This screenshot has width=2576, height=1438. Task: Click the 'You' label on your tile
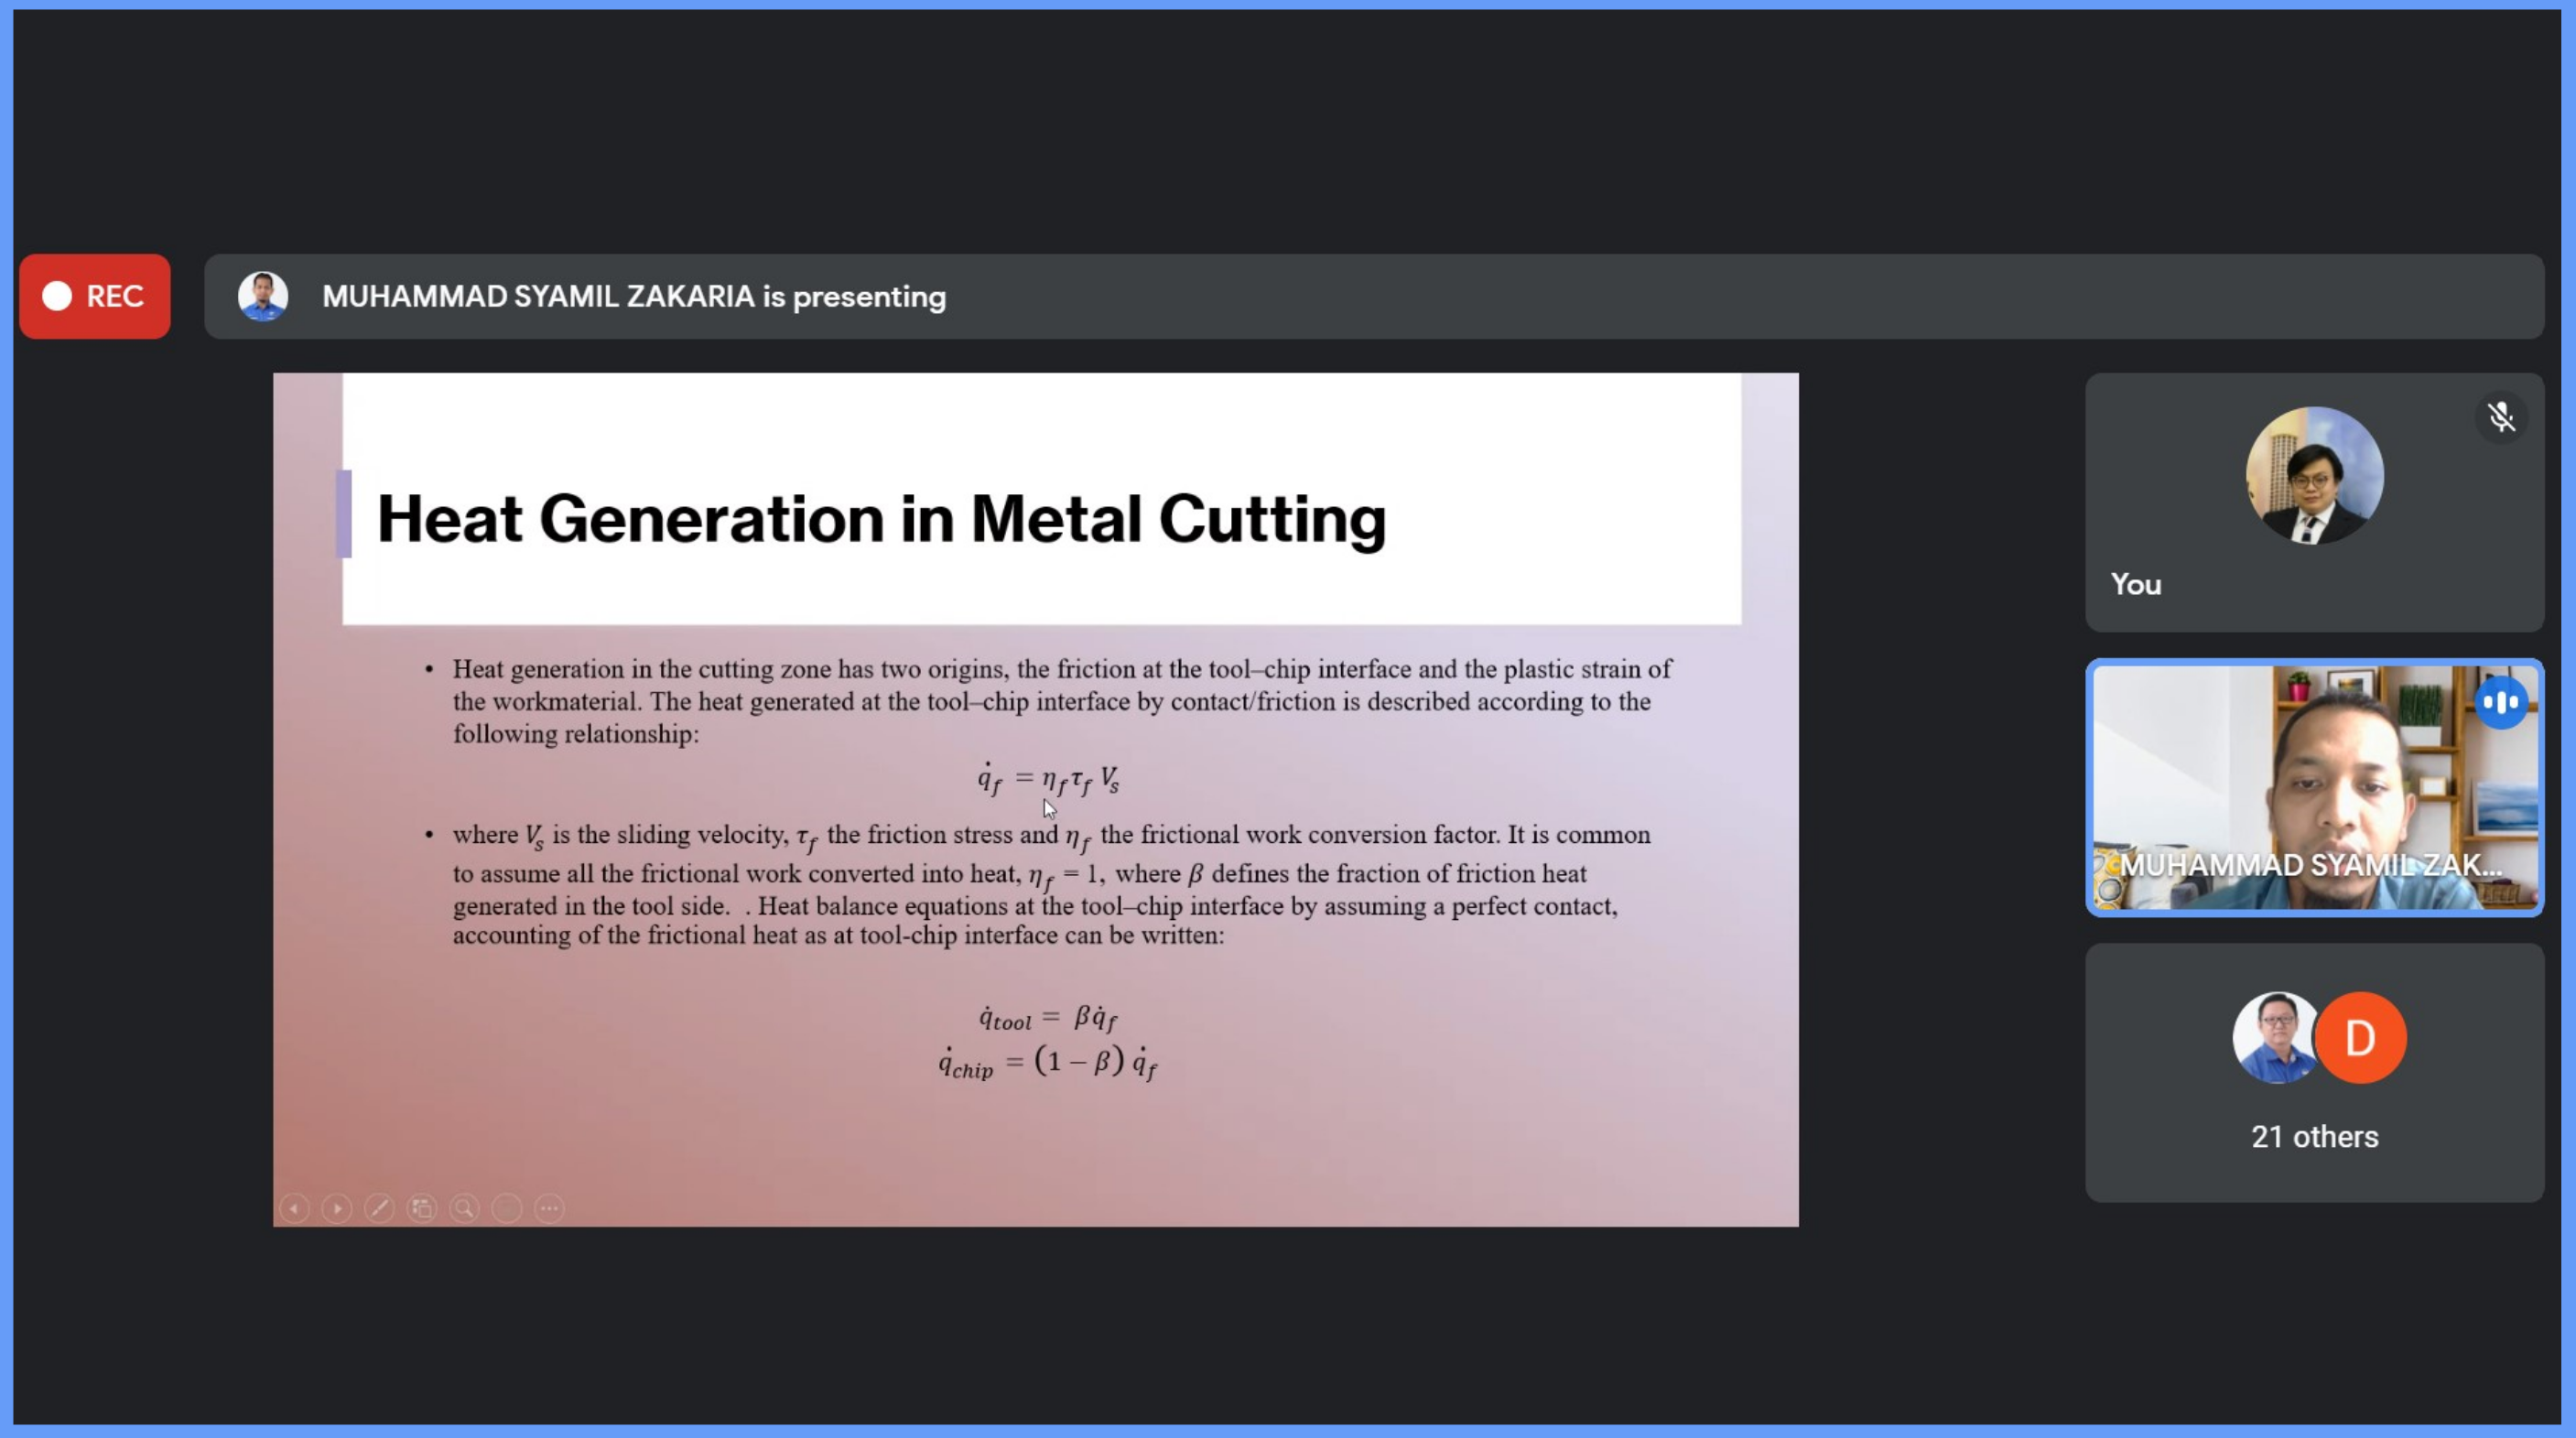(x=2136, y=585)
